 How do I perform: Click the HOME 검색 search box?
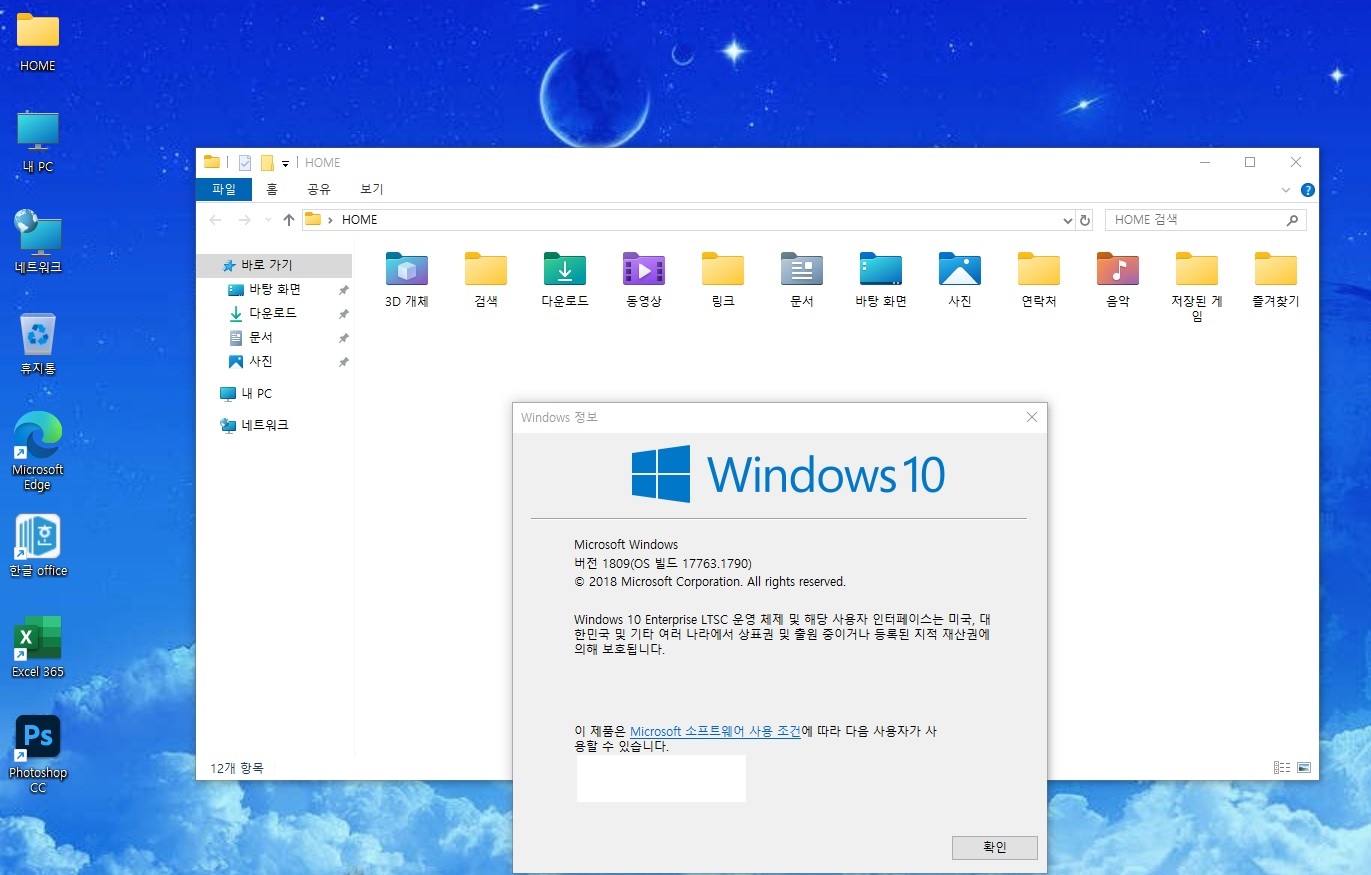click(x=1206, y=220)
